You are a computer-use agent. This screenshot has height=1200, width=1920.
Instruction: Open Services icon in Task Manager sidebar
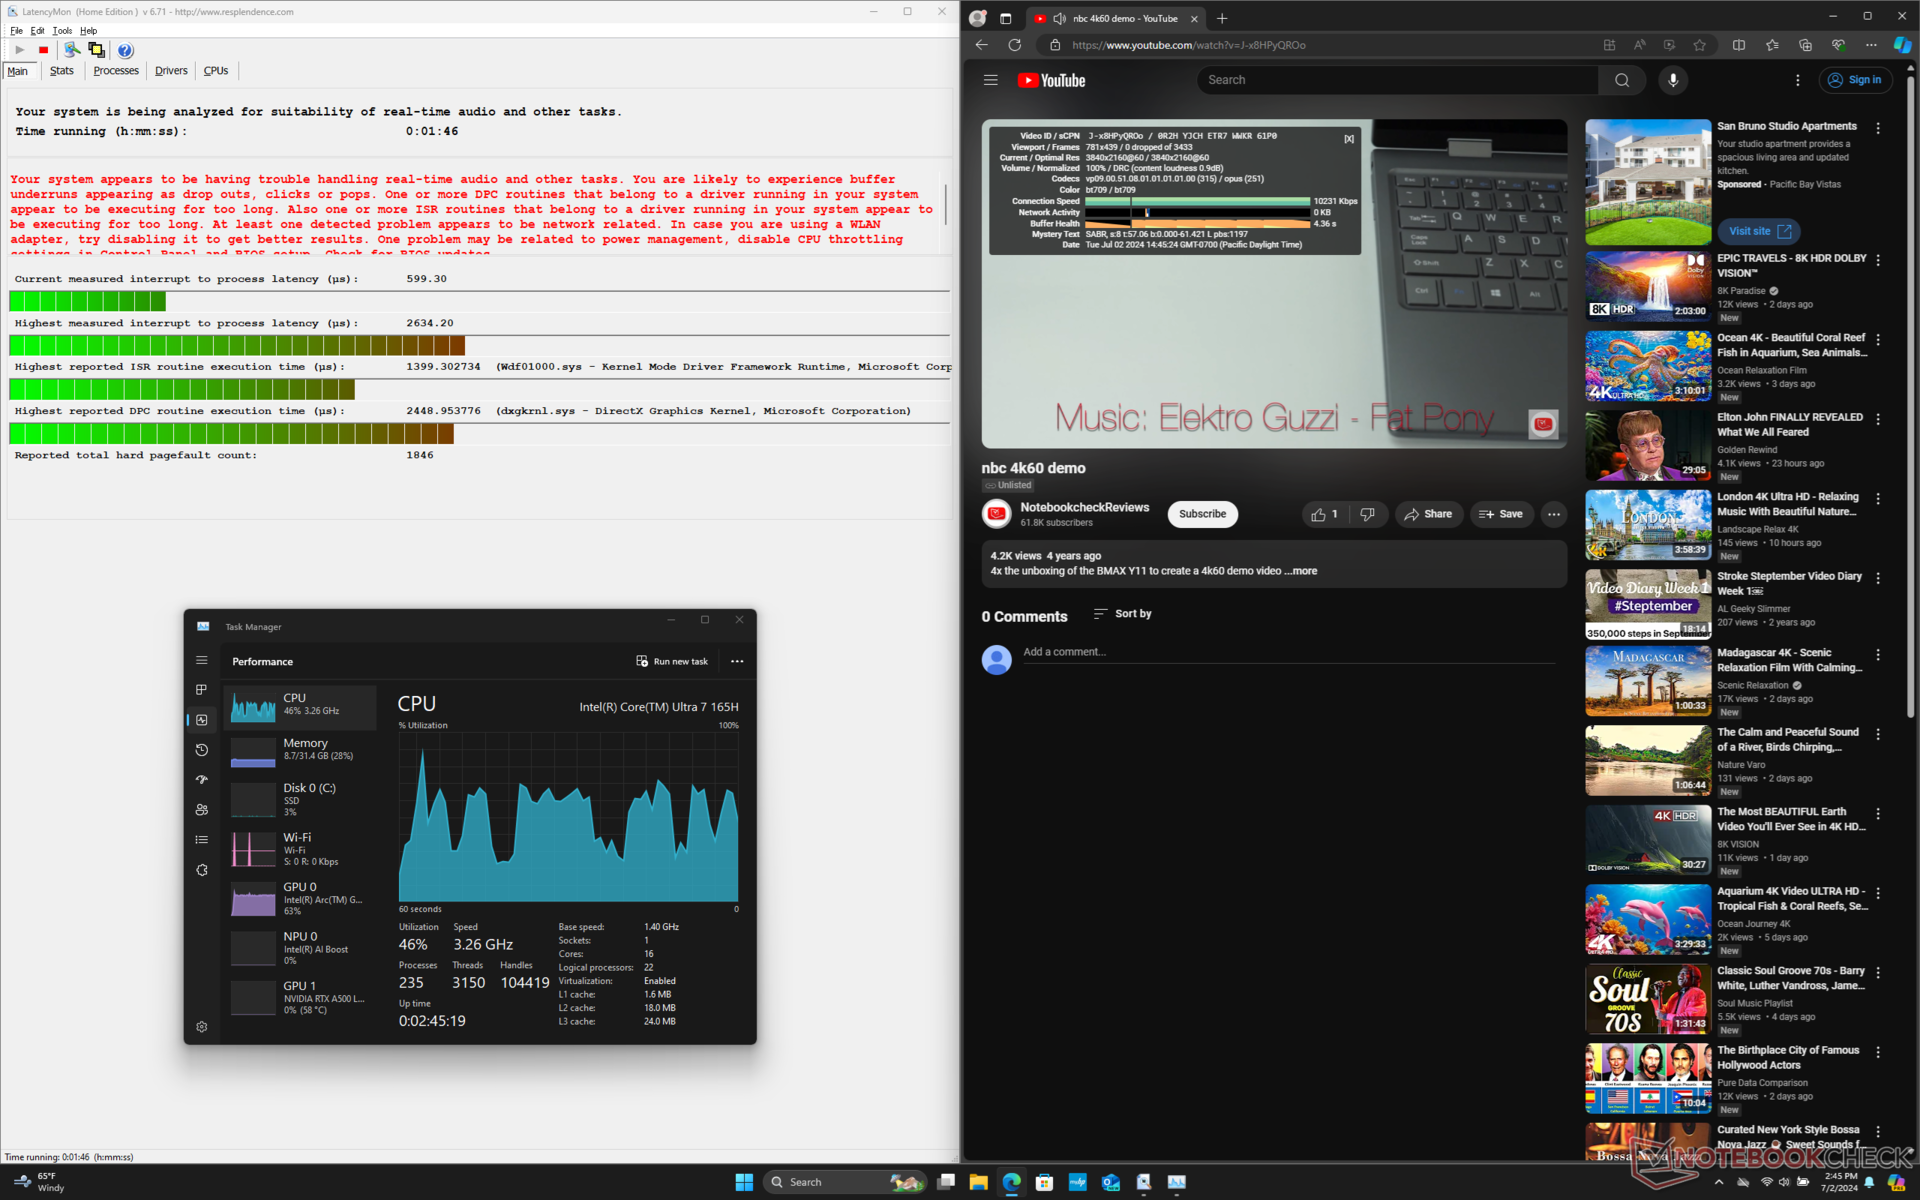click(202, 870)
